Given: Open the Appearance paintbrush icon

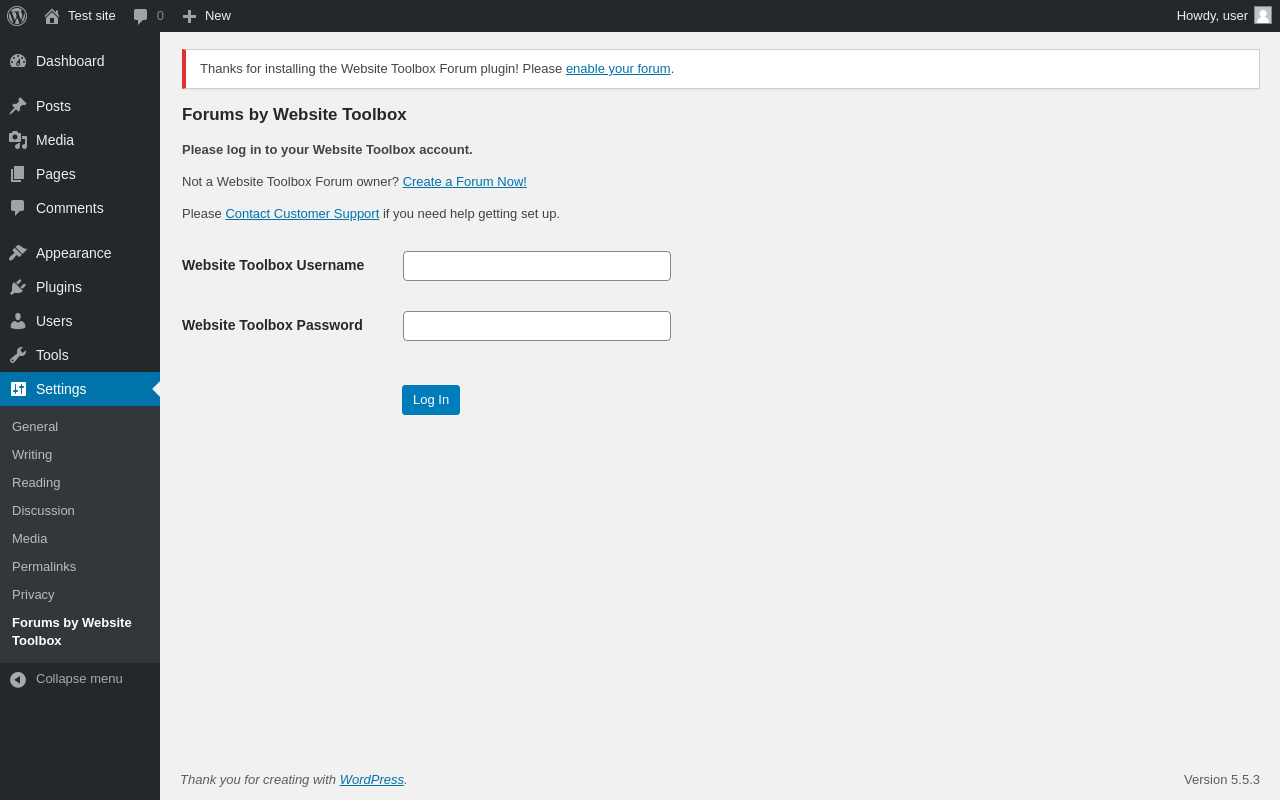Looking at the screenshot, I should pos(18,253).
